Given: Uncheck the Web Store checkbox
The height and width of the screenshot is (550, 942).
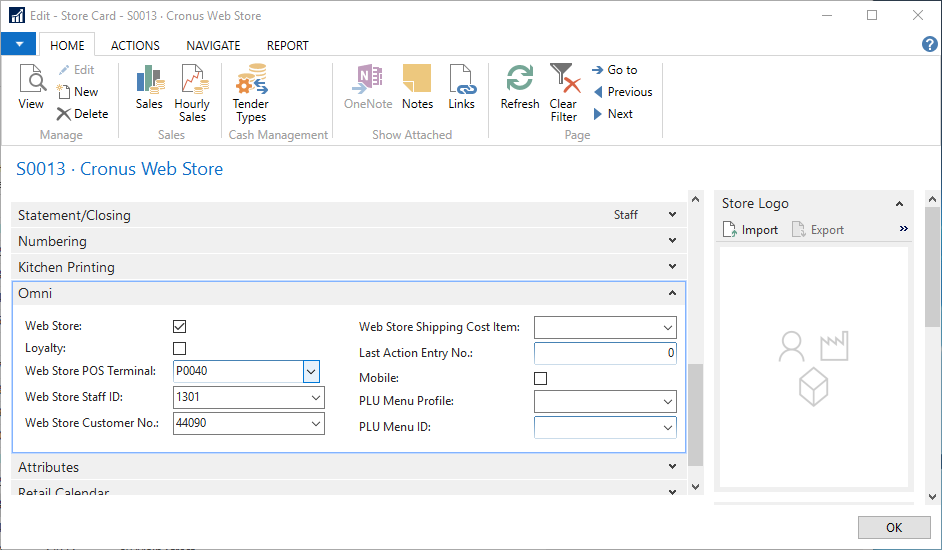Looking at the screenshot, I should click(180, 326).
